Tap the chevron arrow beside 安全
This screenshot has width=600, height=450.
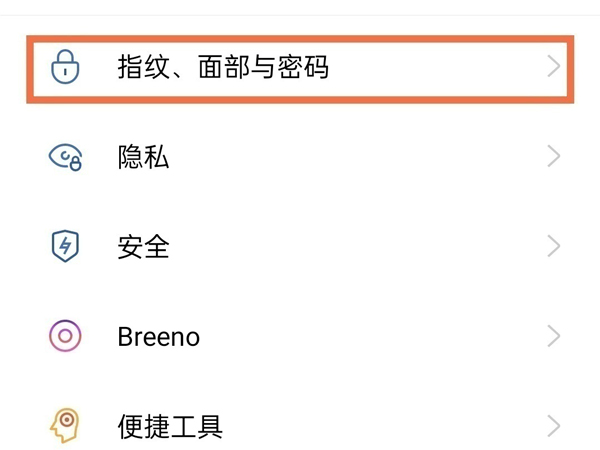click(x=554, y=246)
